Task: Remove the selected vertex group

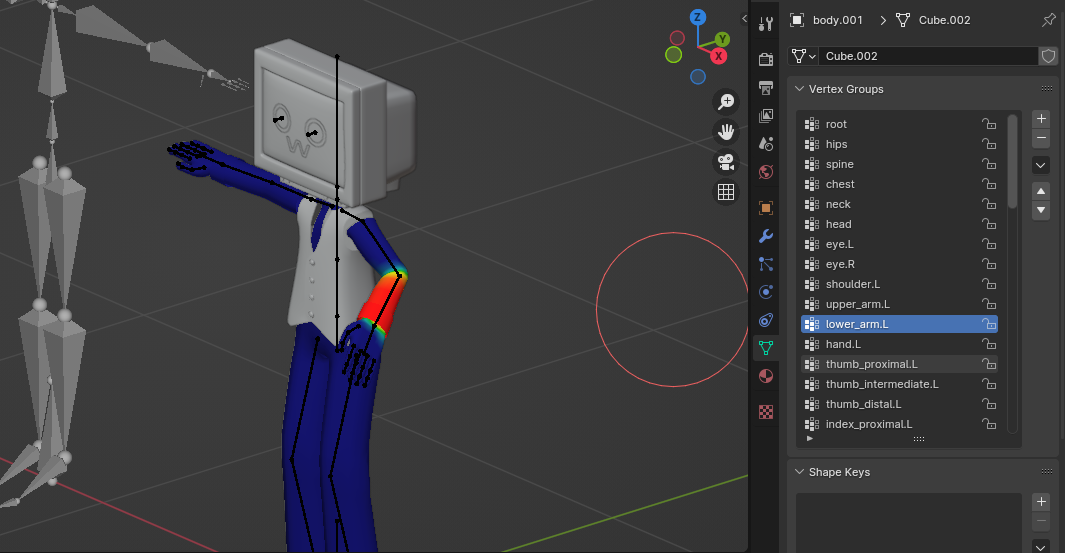Action: (1041, 139)
